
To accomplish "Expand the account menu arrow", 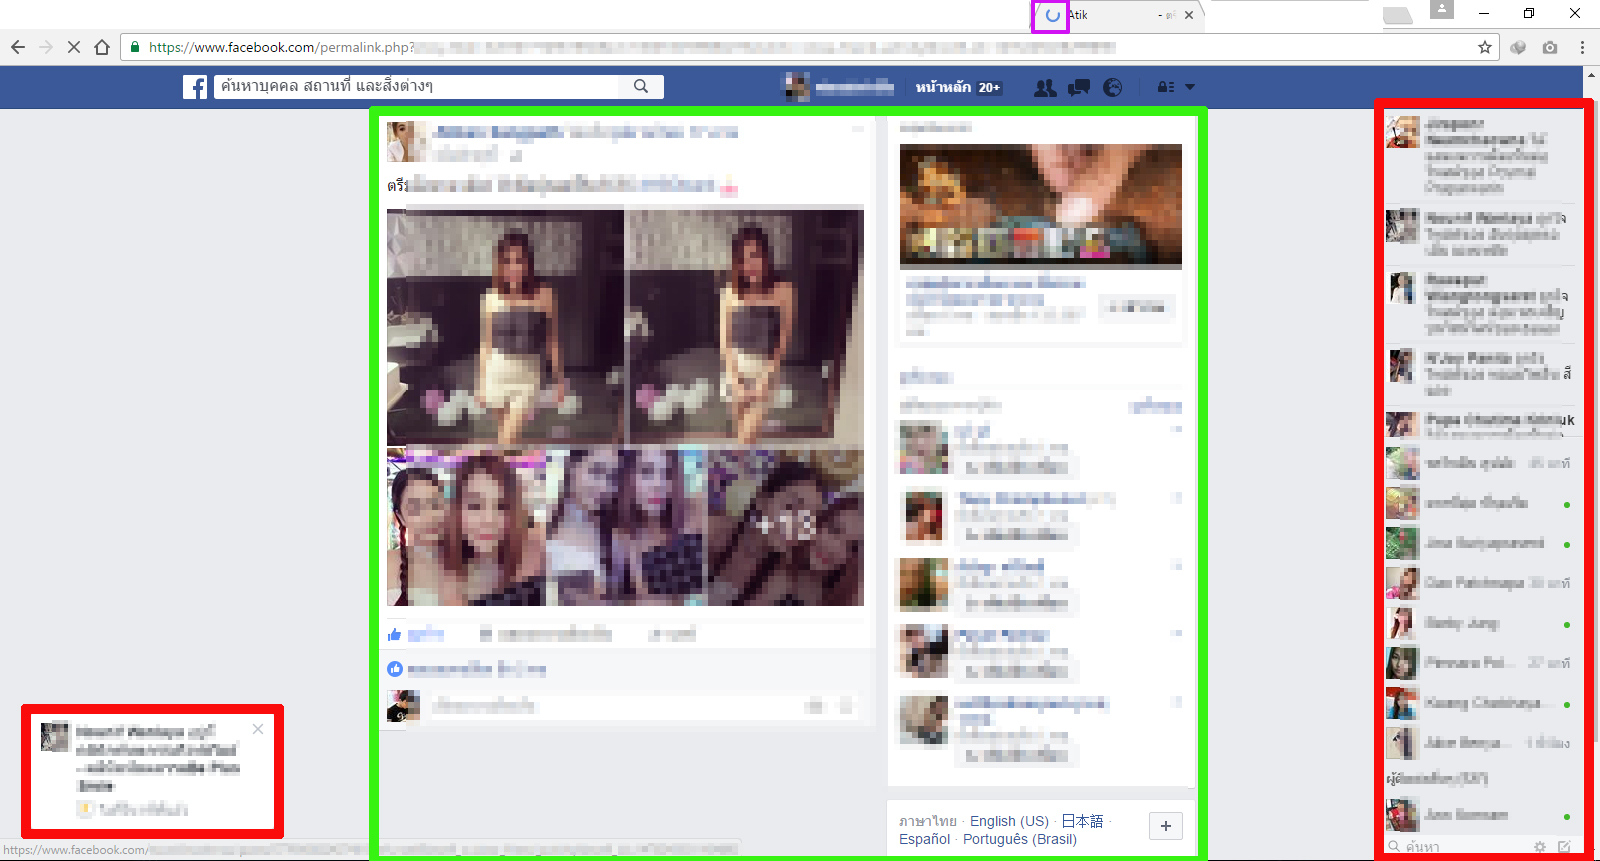I will pos(1190,87).
